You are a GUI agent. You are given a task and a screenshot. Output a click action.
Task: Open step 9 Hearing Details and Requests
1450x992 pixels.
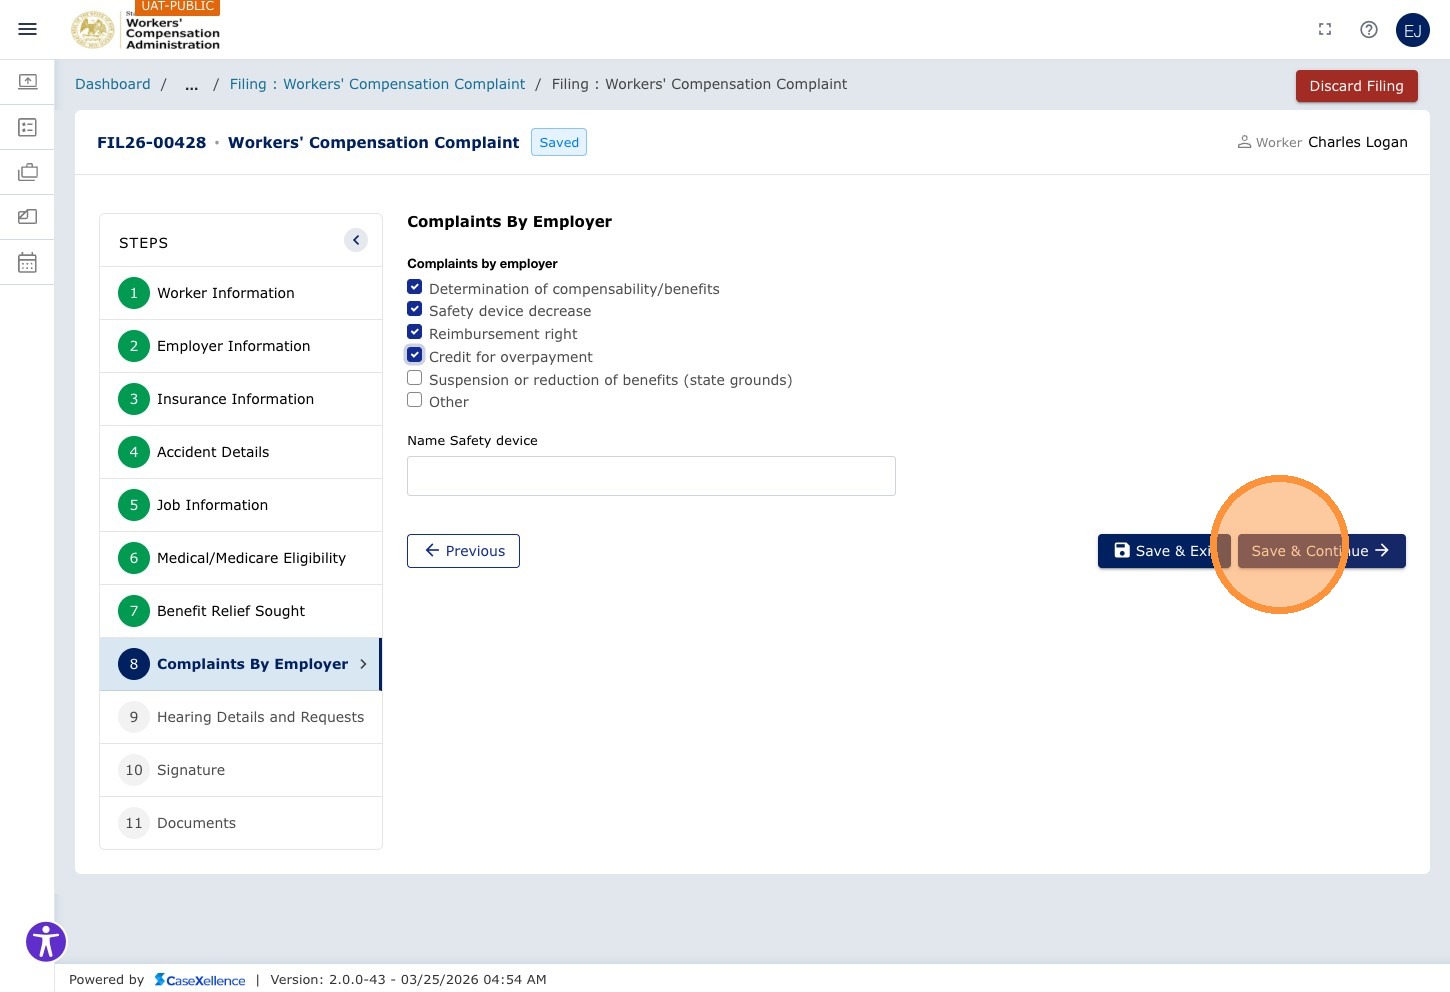[x=241, y=717]
